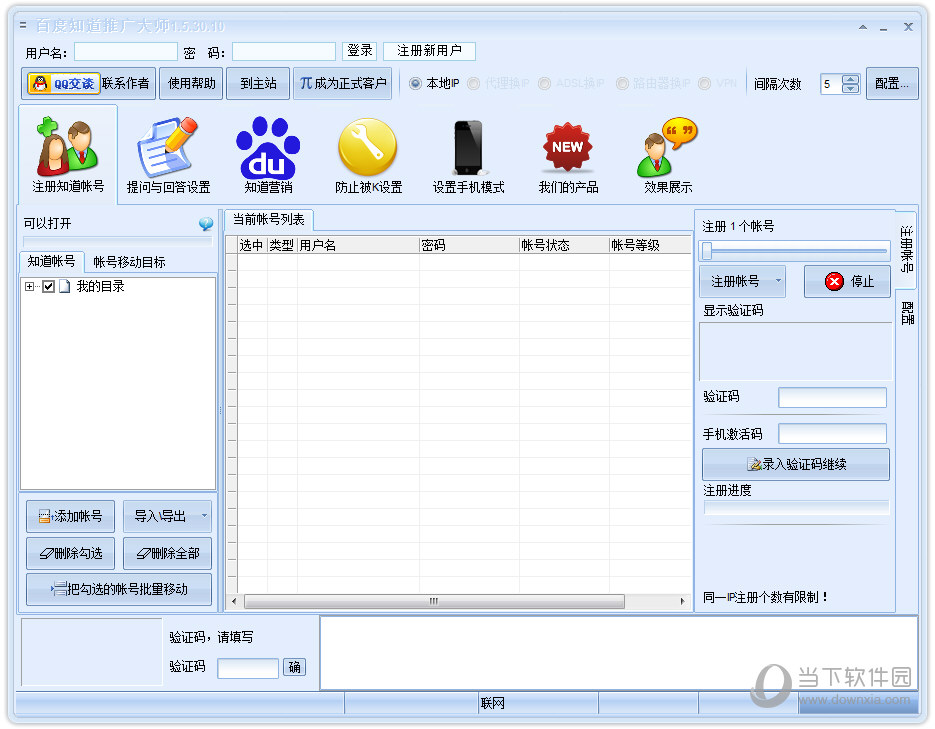
Task: Focus the bottom 验证码 input field
Action: 248,668
